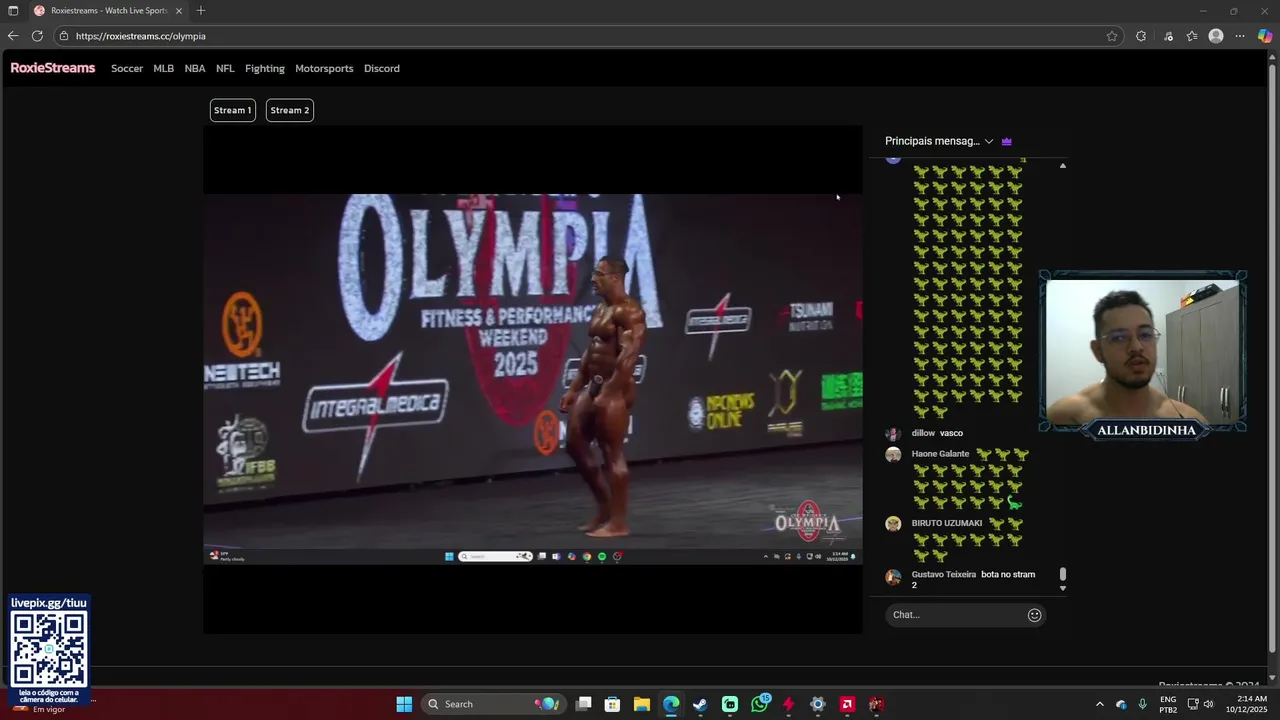The width and height of the screenshot is (1280, 720).
Task: Open the tab actions menu icon
Action: pos(13,11)
